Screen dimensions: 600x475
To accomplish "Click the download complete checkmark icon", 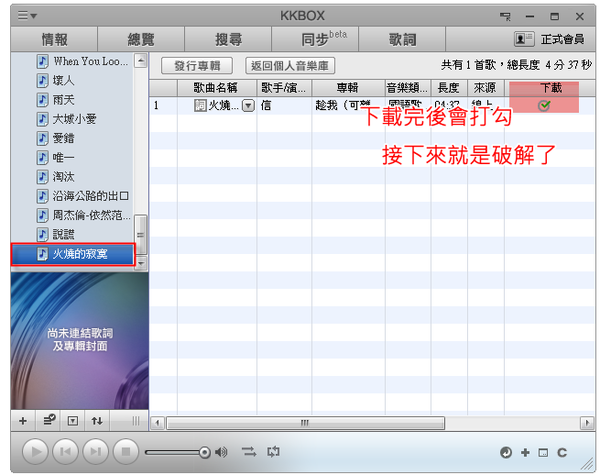I will tap(544, 105).
